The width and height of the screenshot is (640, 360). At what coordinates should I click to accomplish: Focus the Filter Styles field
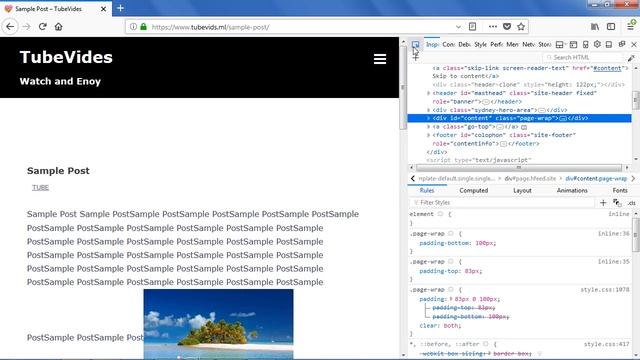(502, 202)
